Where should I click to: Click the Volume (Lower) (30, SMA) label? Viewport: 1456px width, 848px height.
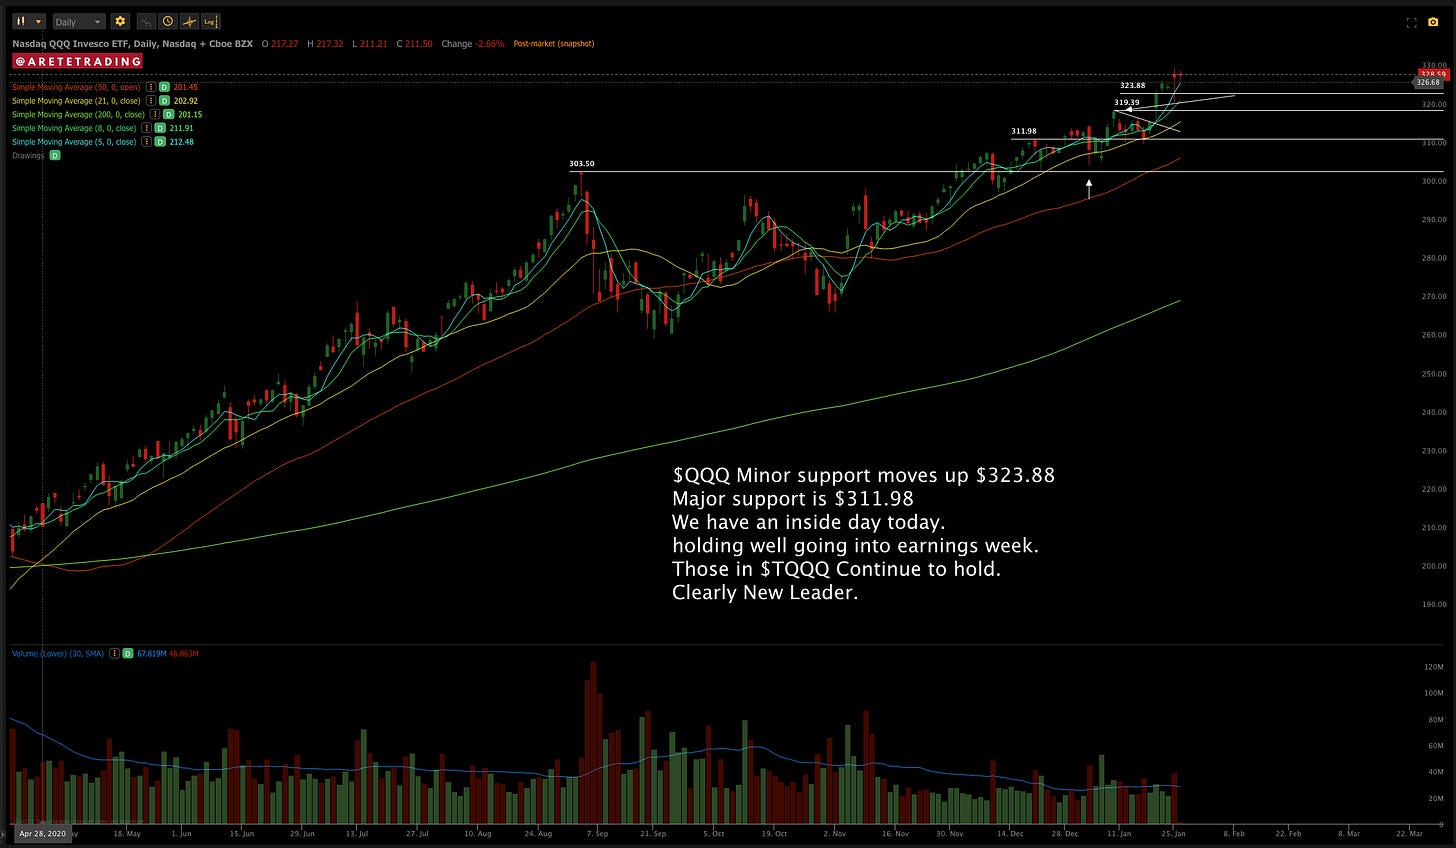pos(58,653)
